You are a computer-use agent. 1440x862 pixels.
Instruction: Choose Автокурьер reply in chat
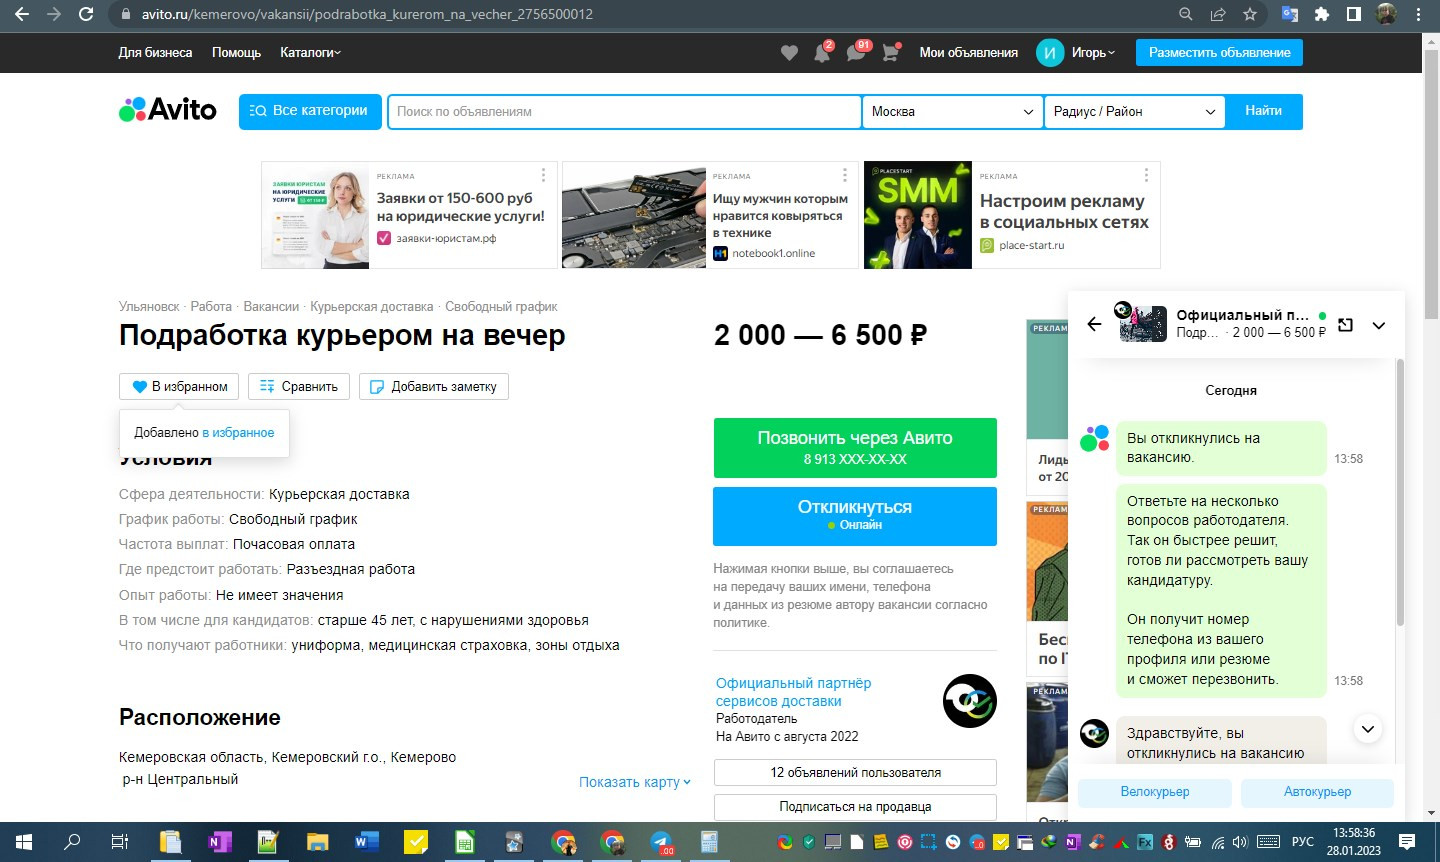pyautogui.click(x=1317, y=792)
